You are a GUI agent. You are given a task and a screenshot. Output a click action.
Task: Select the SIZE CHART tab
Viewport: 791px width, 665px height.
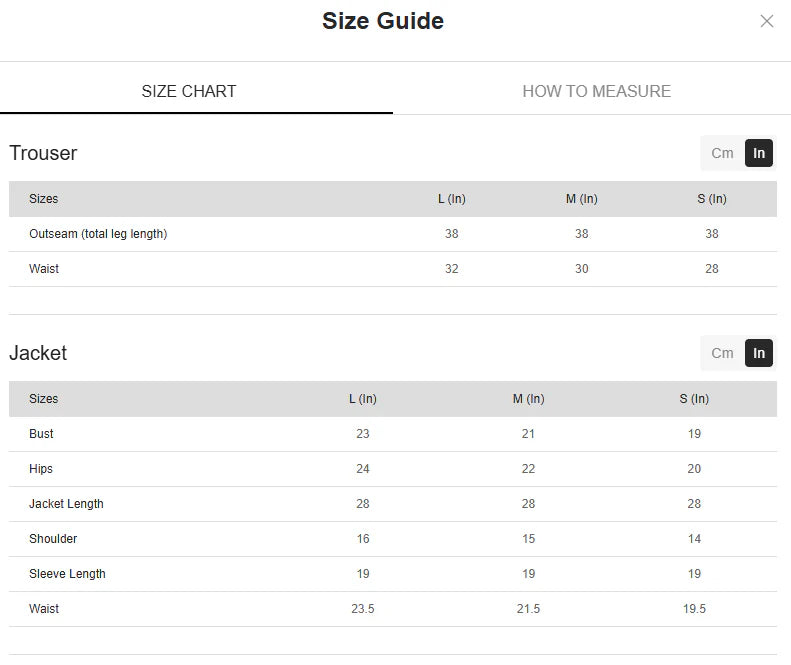(189, 91)
